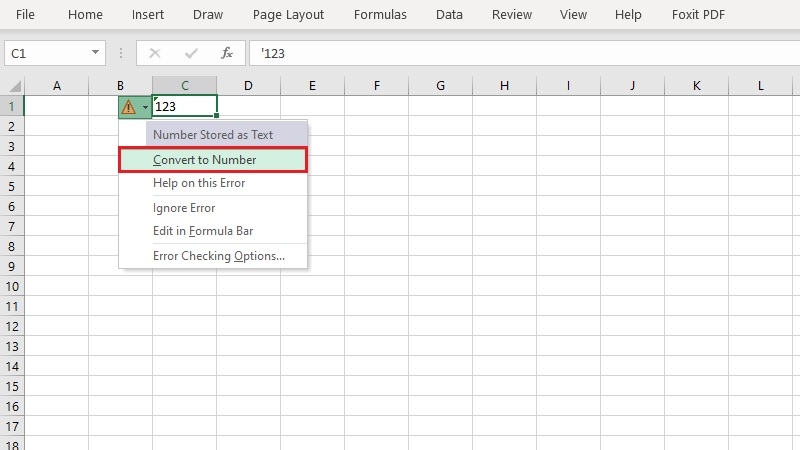
Task: Open the Draw ribbon tab
Action: [x=208, y=14]
